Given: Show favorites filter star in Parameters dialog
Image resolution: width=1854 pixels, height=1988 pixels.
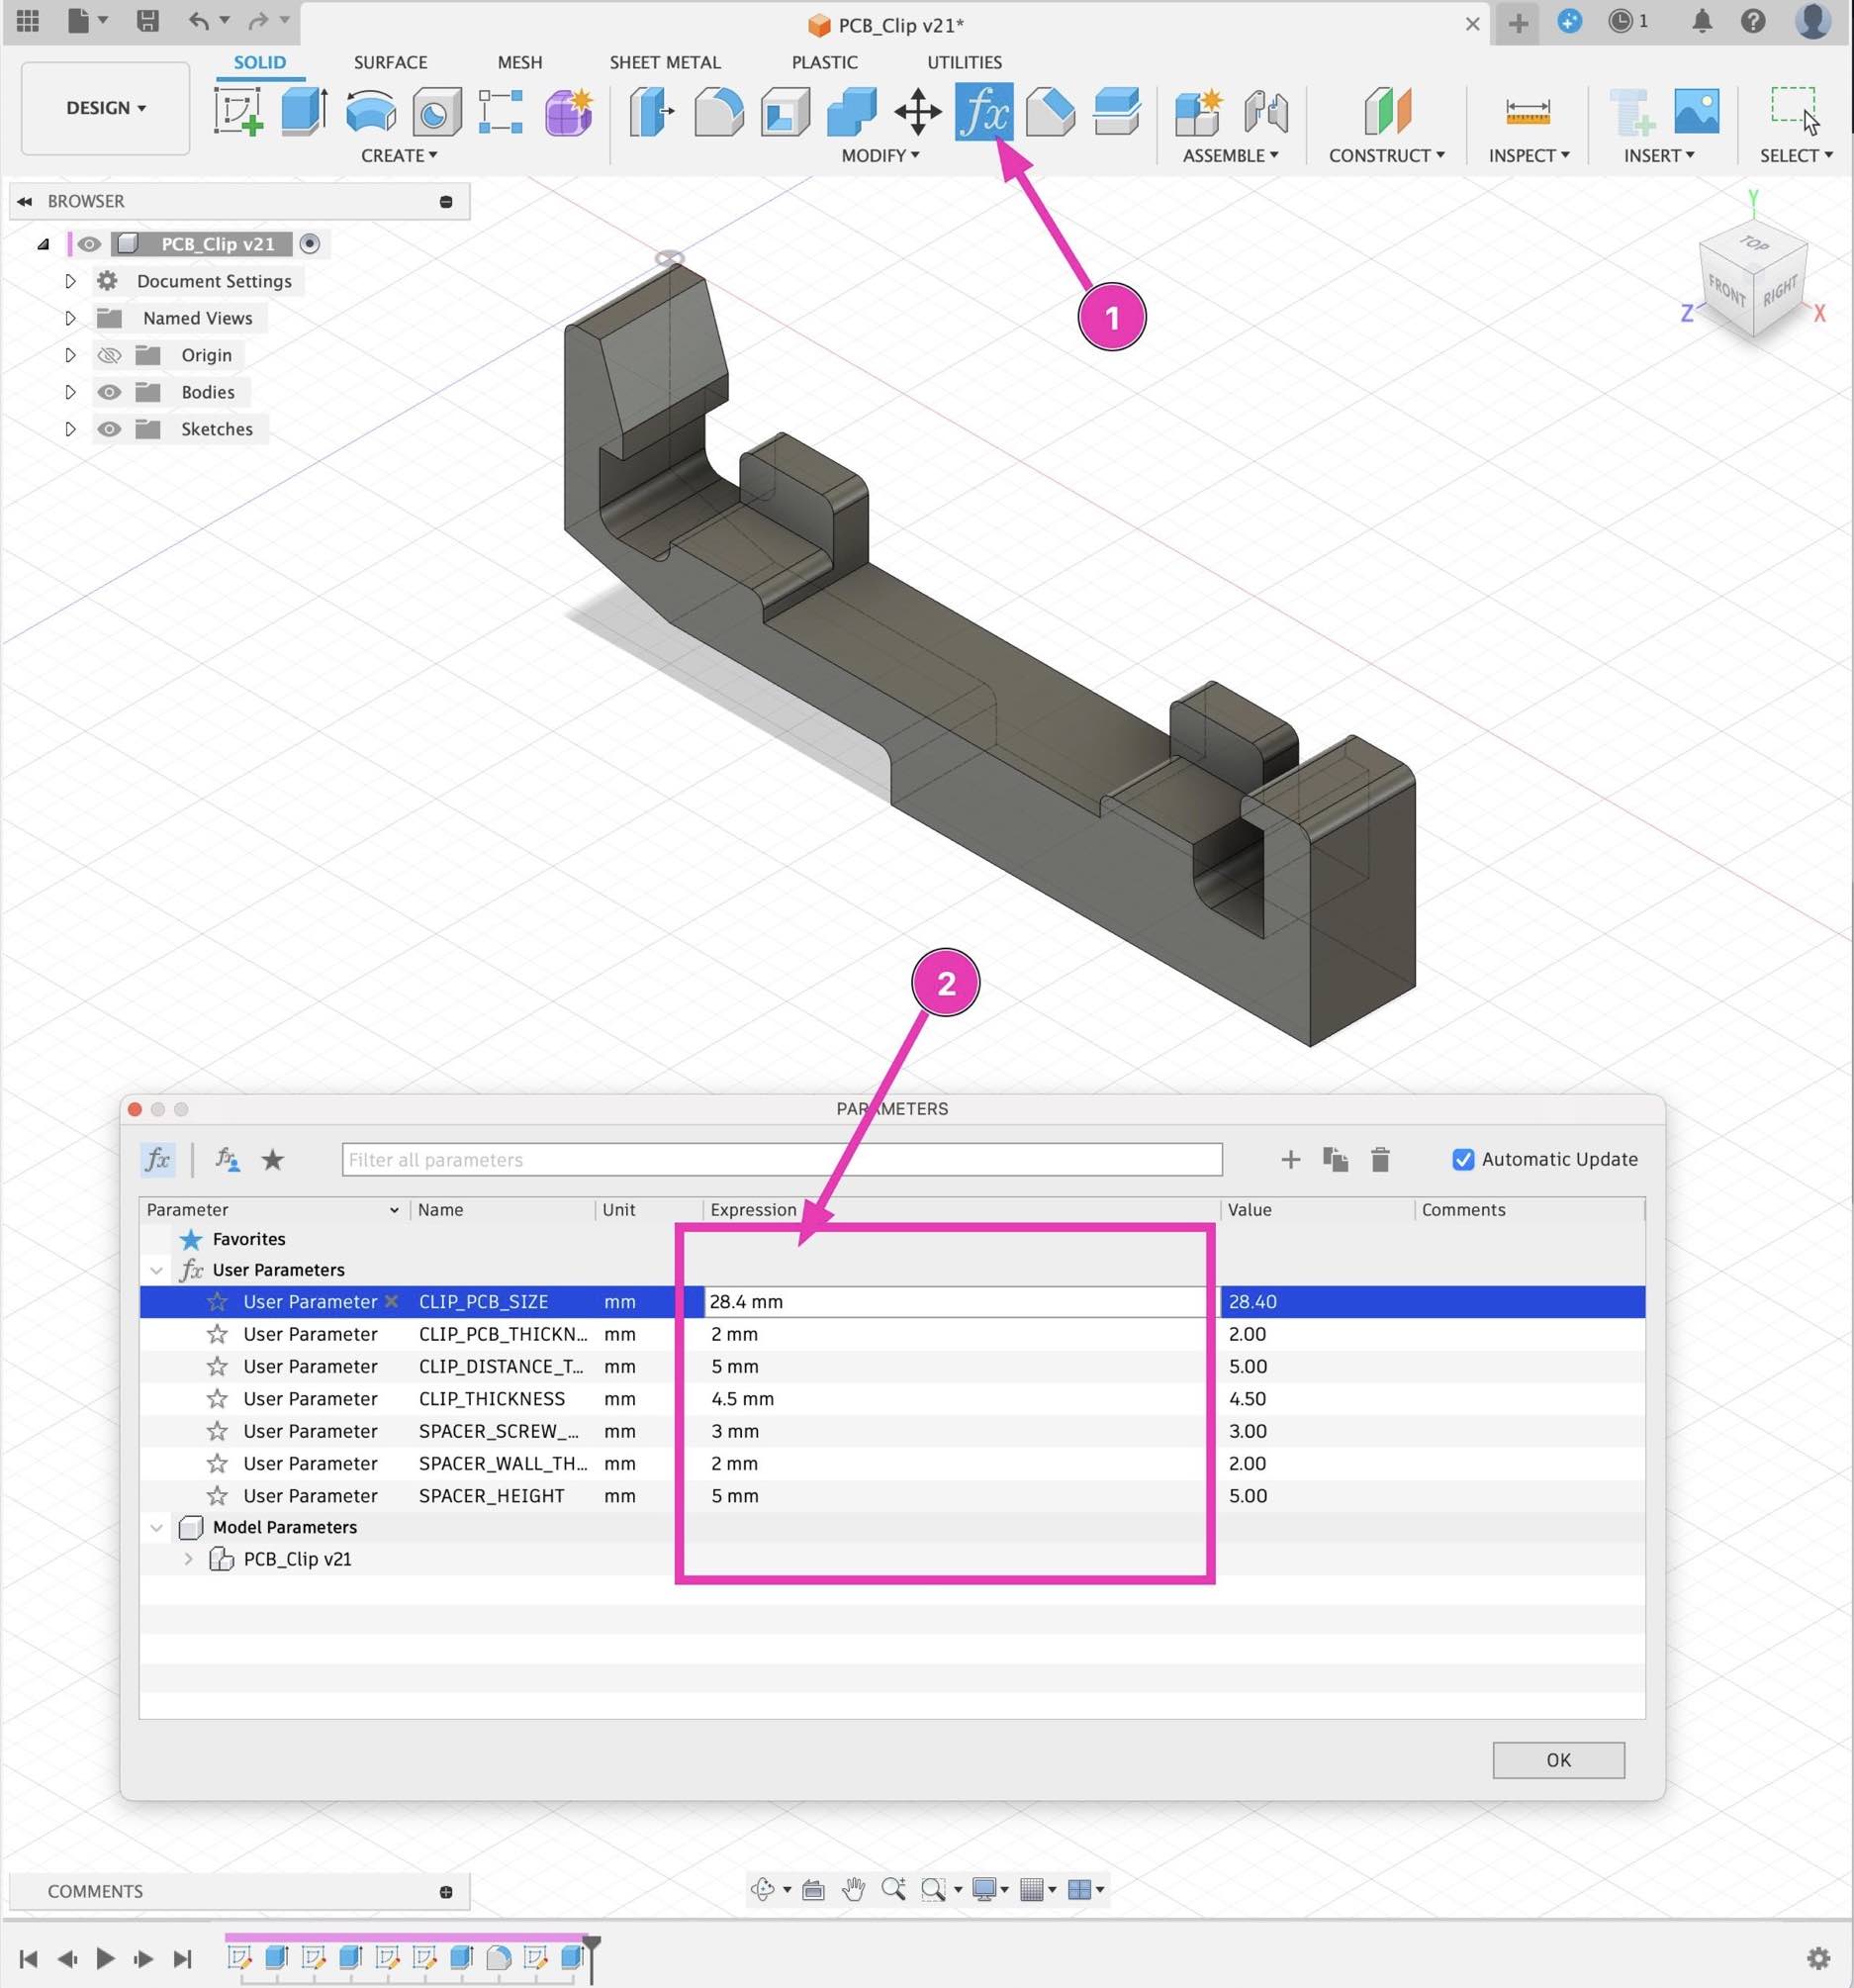Looking at the screenshot, I should point(273,1159).
